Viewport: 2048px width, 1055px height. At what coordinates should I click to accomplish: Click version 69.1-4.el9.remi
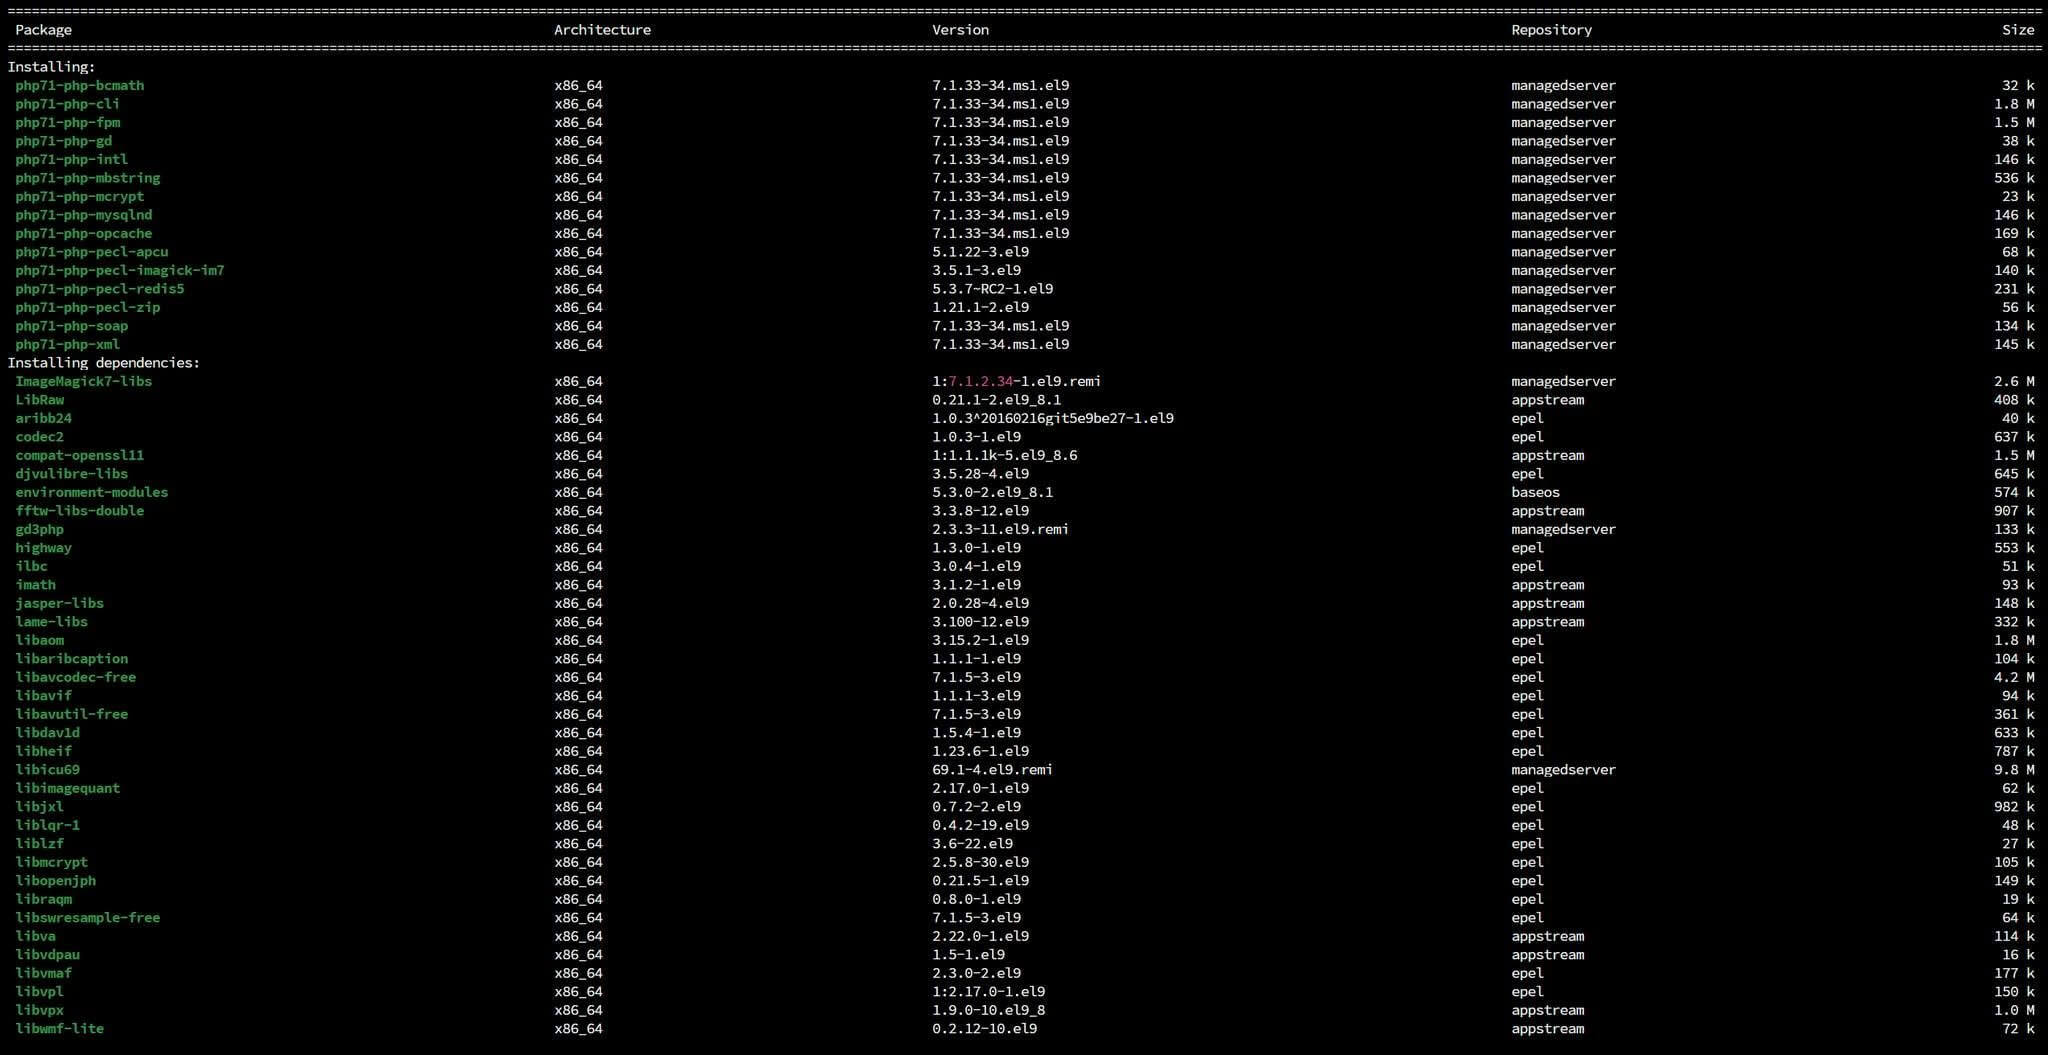992,770
